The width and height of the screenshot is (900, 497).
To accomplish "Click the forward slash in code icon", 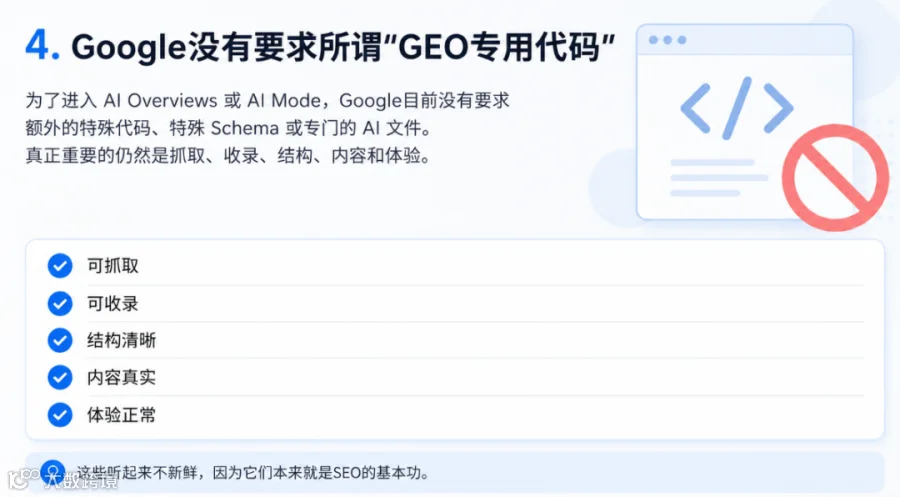I will (737, 108).
